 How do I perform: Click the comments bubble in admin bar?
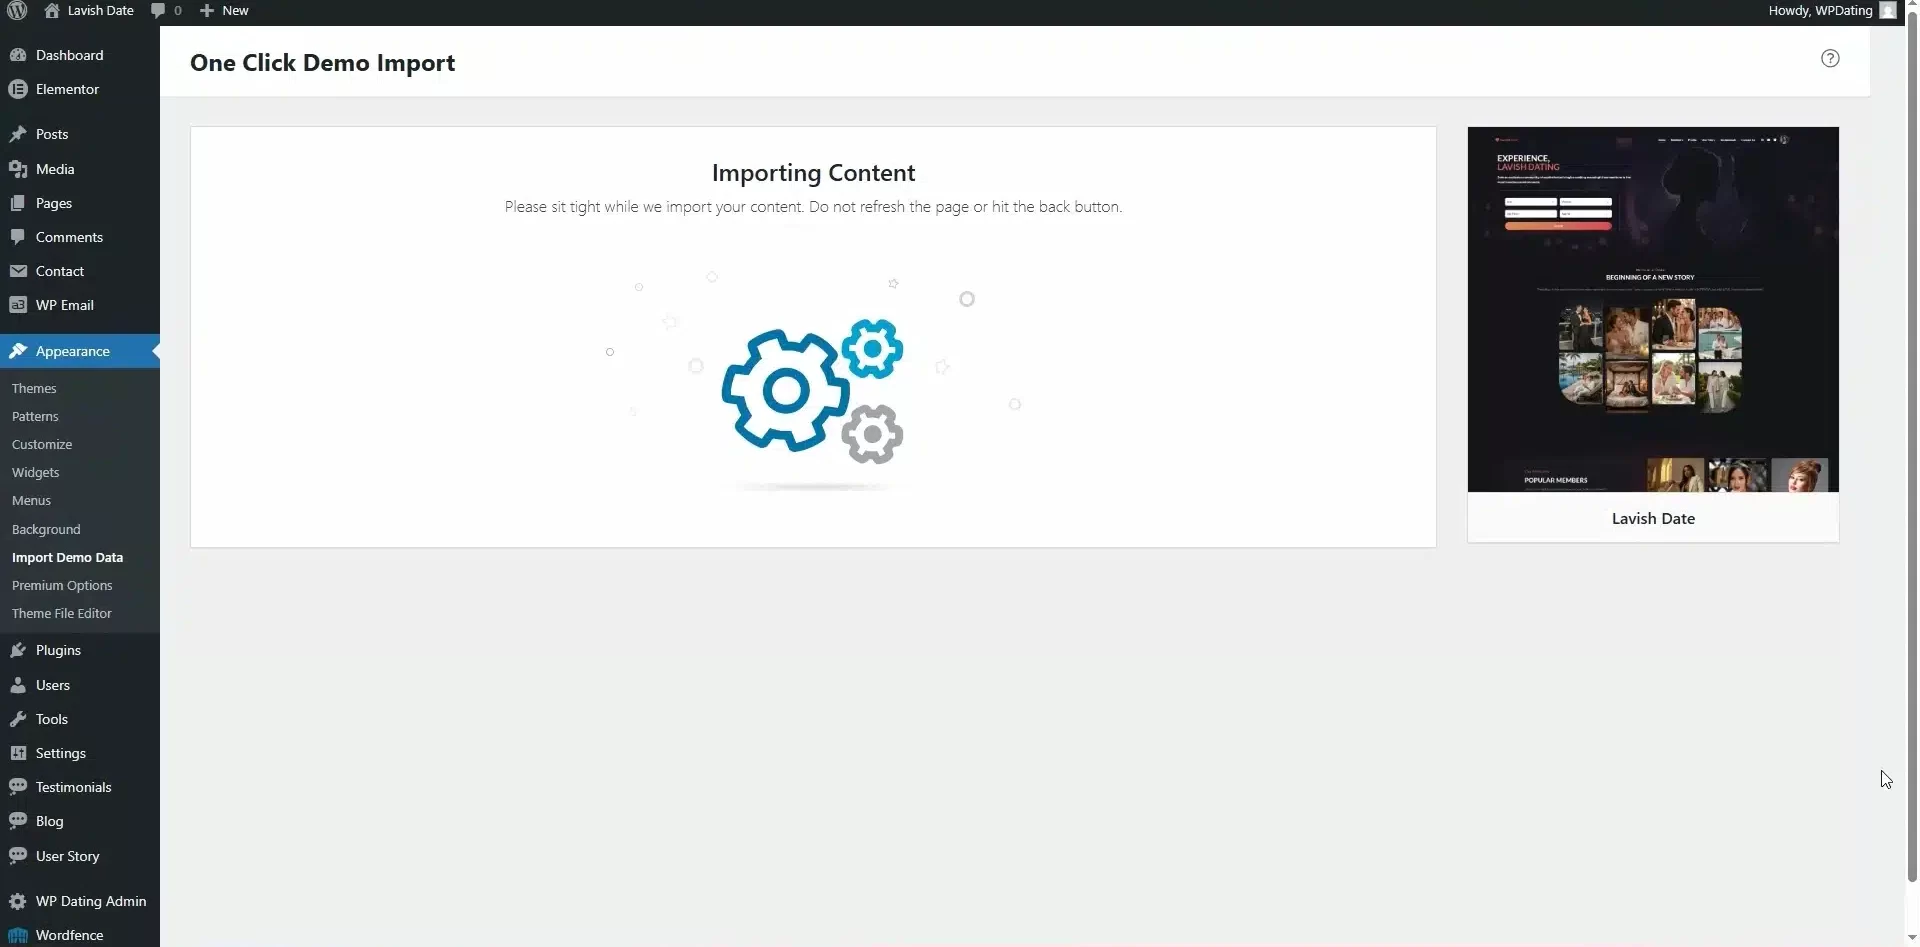click(x=165, y=11)
